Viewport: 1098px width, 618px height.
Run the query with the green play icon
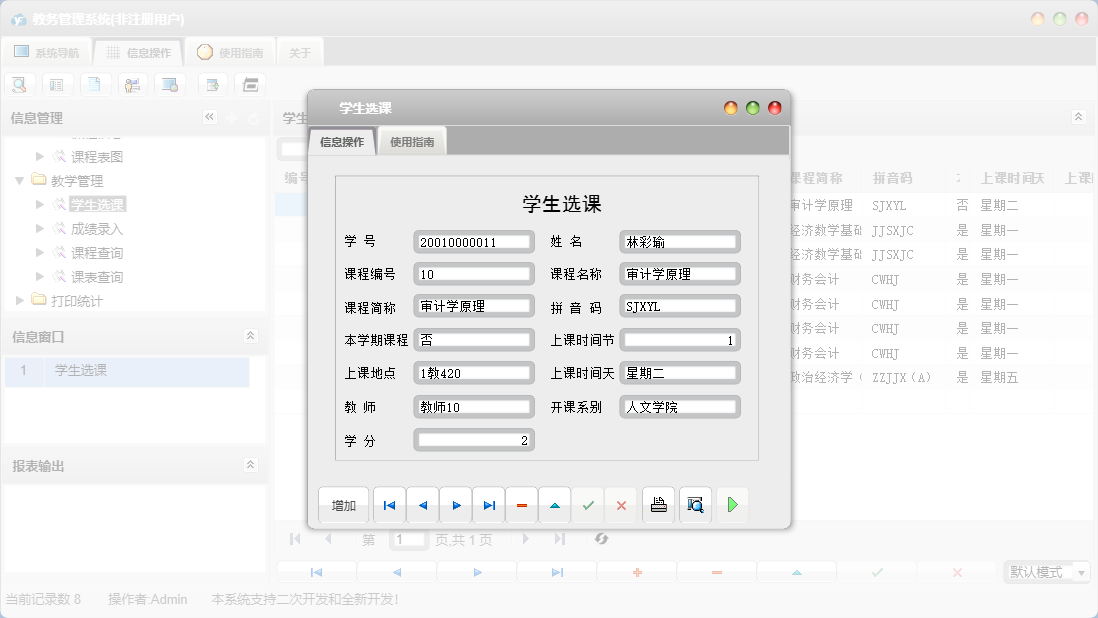[732, 505]
